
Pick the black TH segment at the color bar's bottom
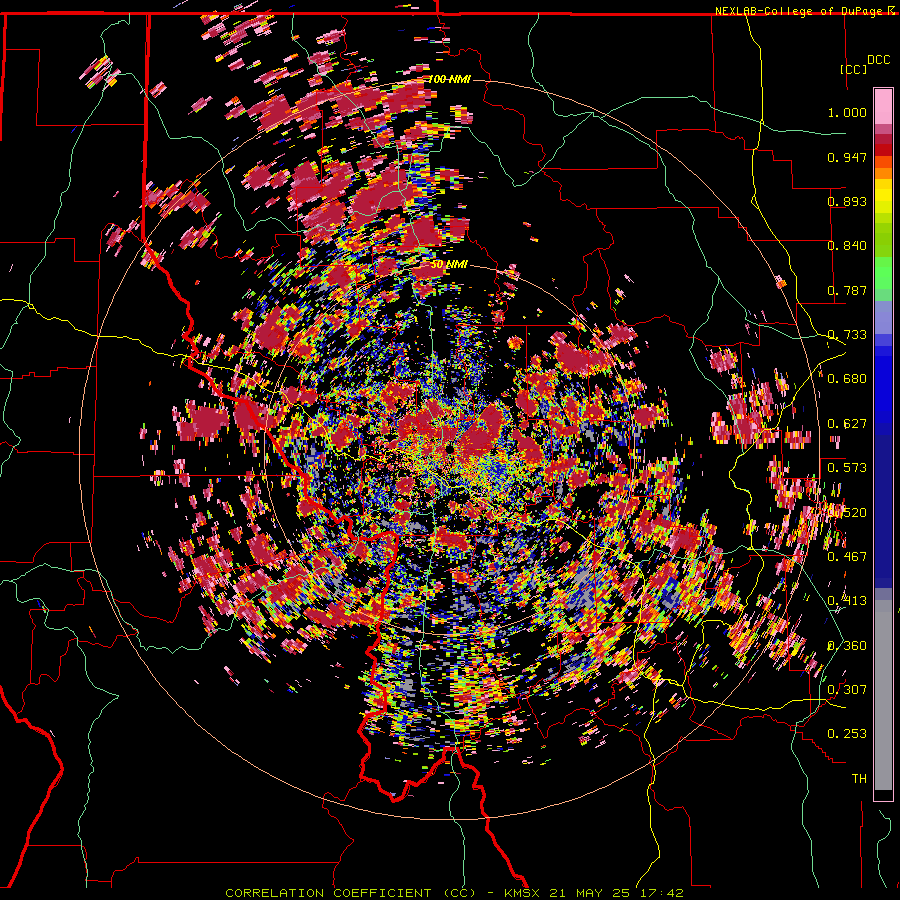(883, 795)
